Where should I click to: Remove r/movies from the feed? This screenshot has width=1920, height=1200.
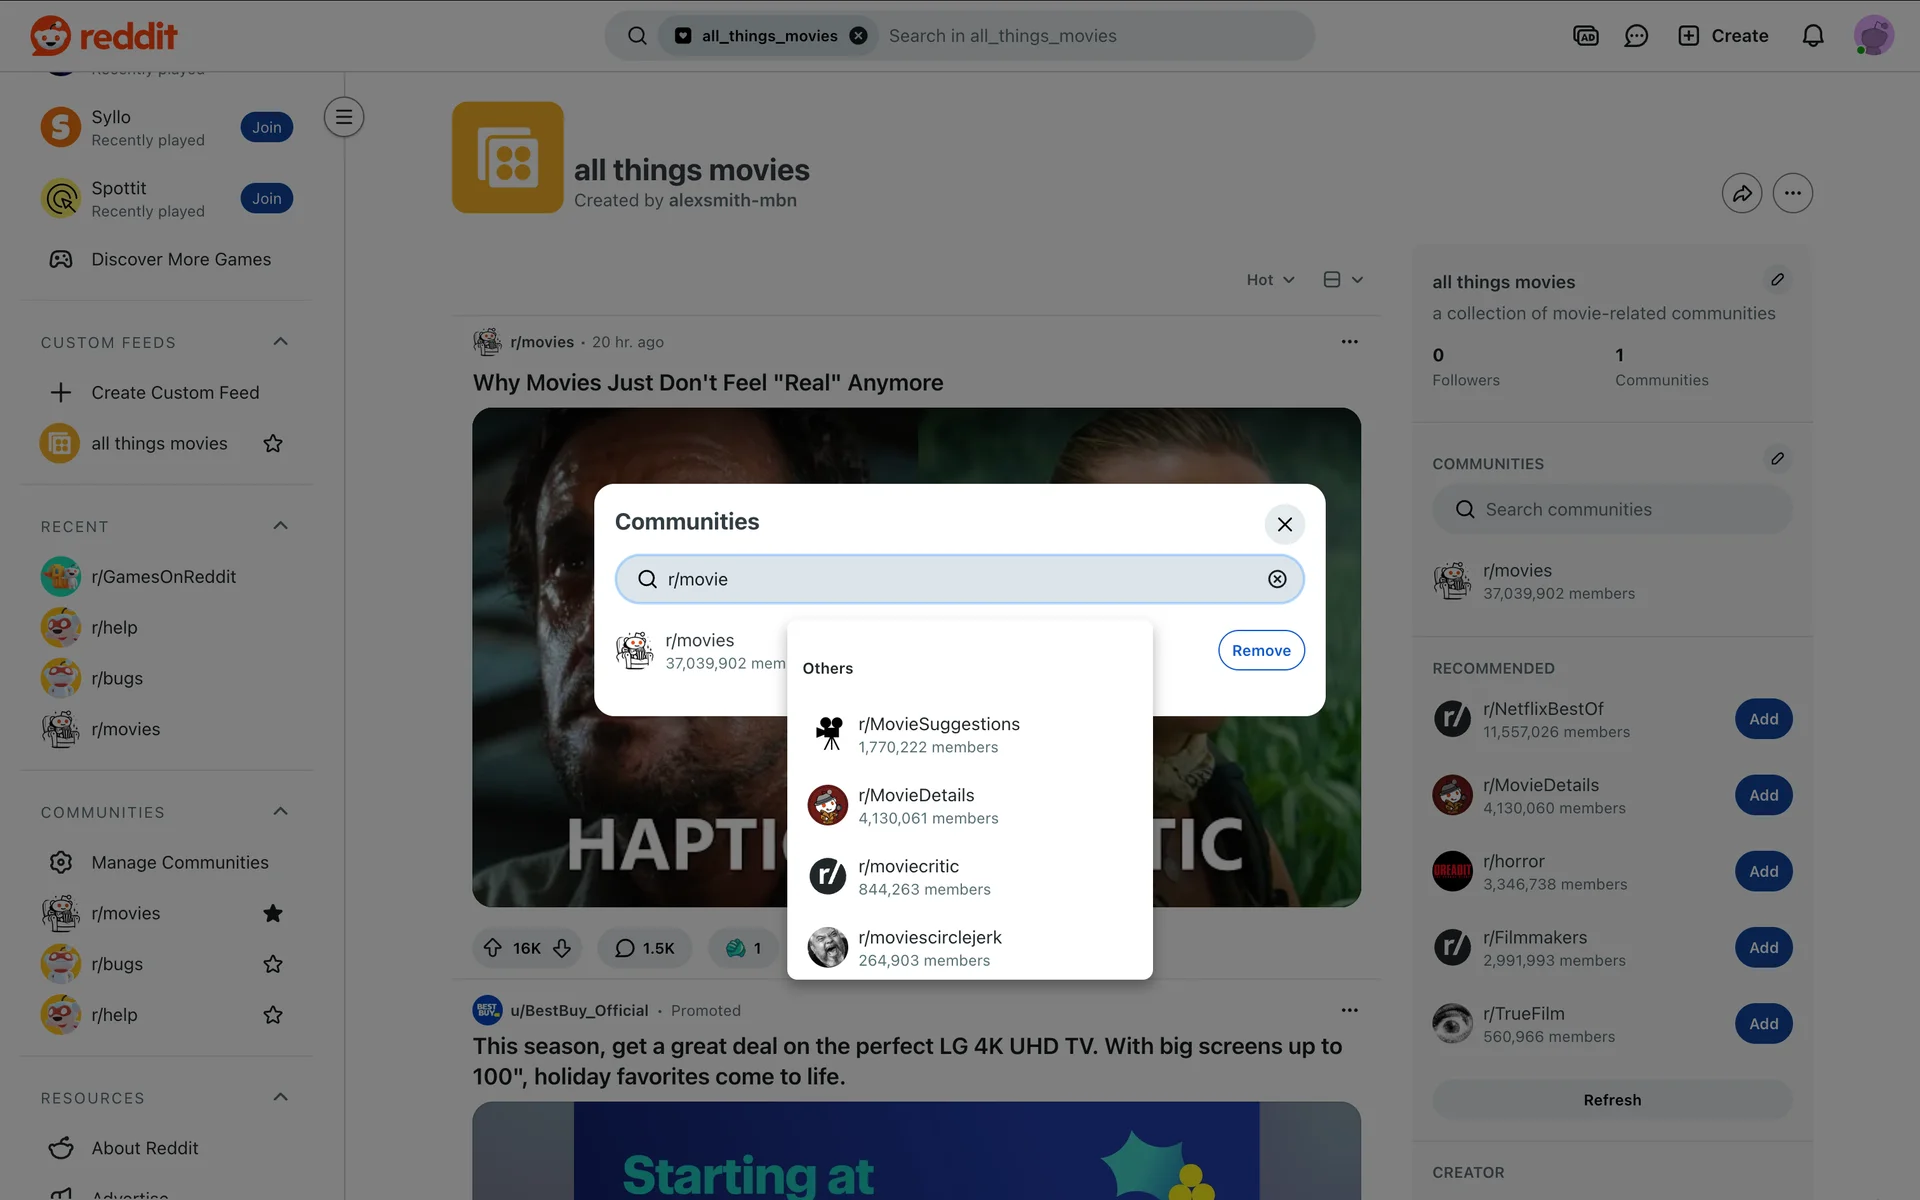pyautogui.click(x=1260, y=650)
